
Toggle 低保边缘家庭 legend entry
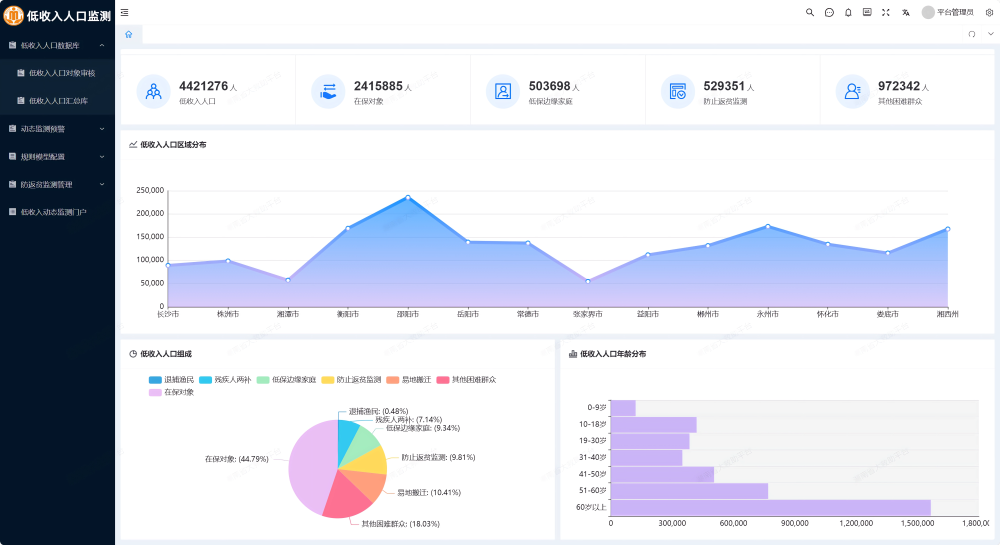(x=287, y=380)
